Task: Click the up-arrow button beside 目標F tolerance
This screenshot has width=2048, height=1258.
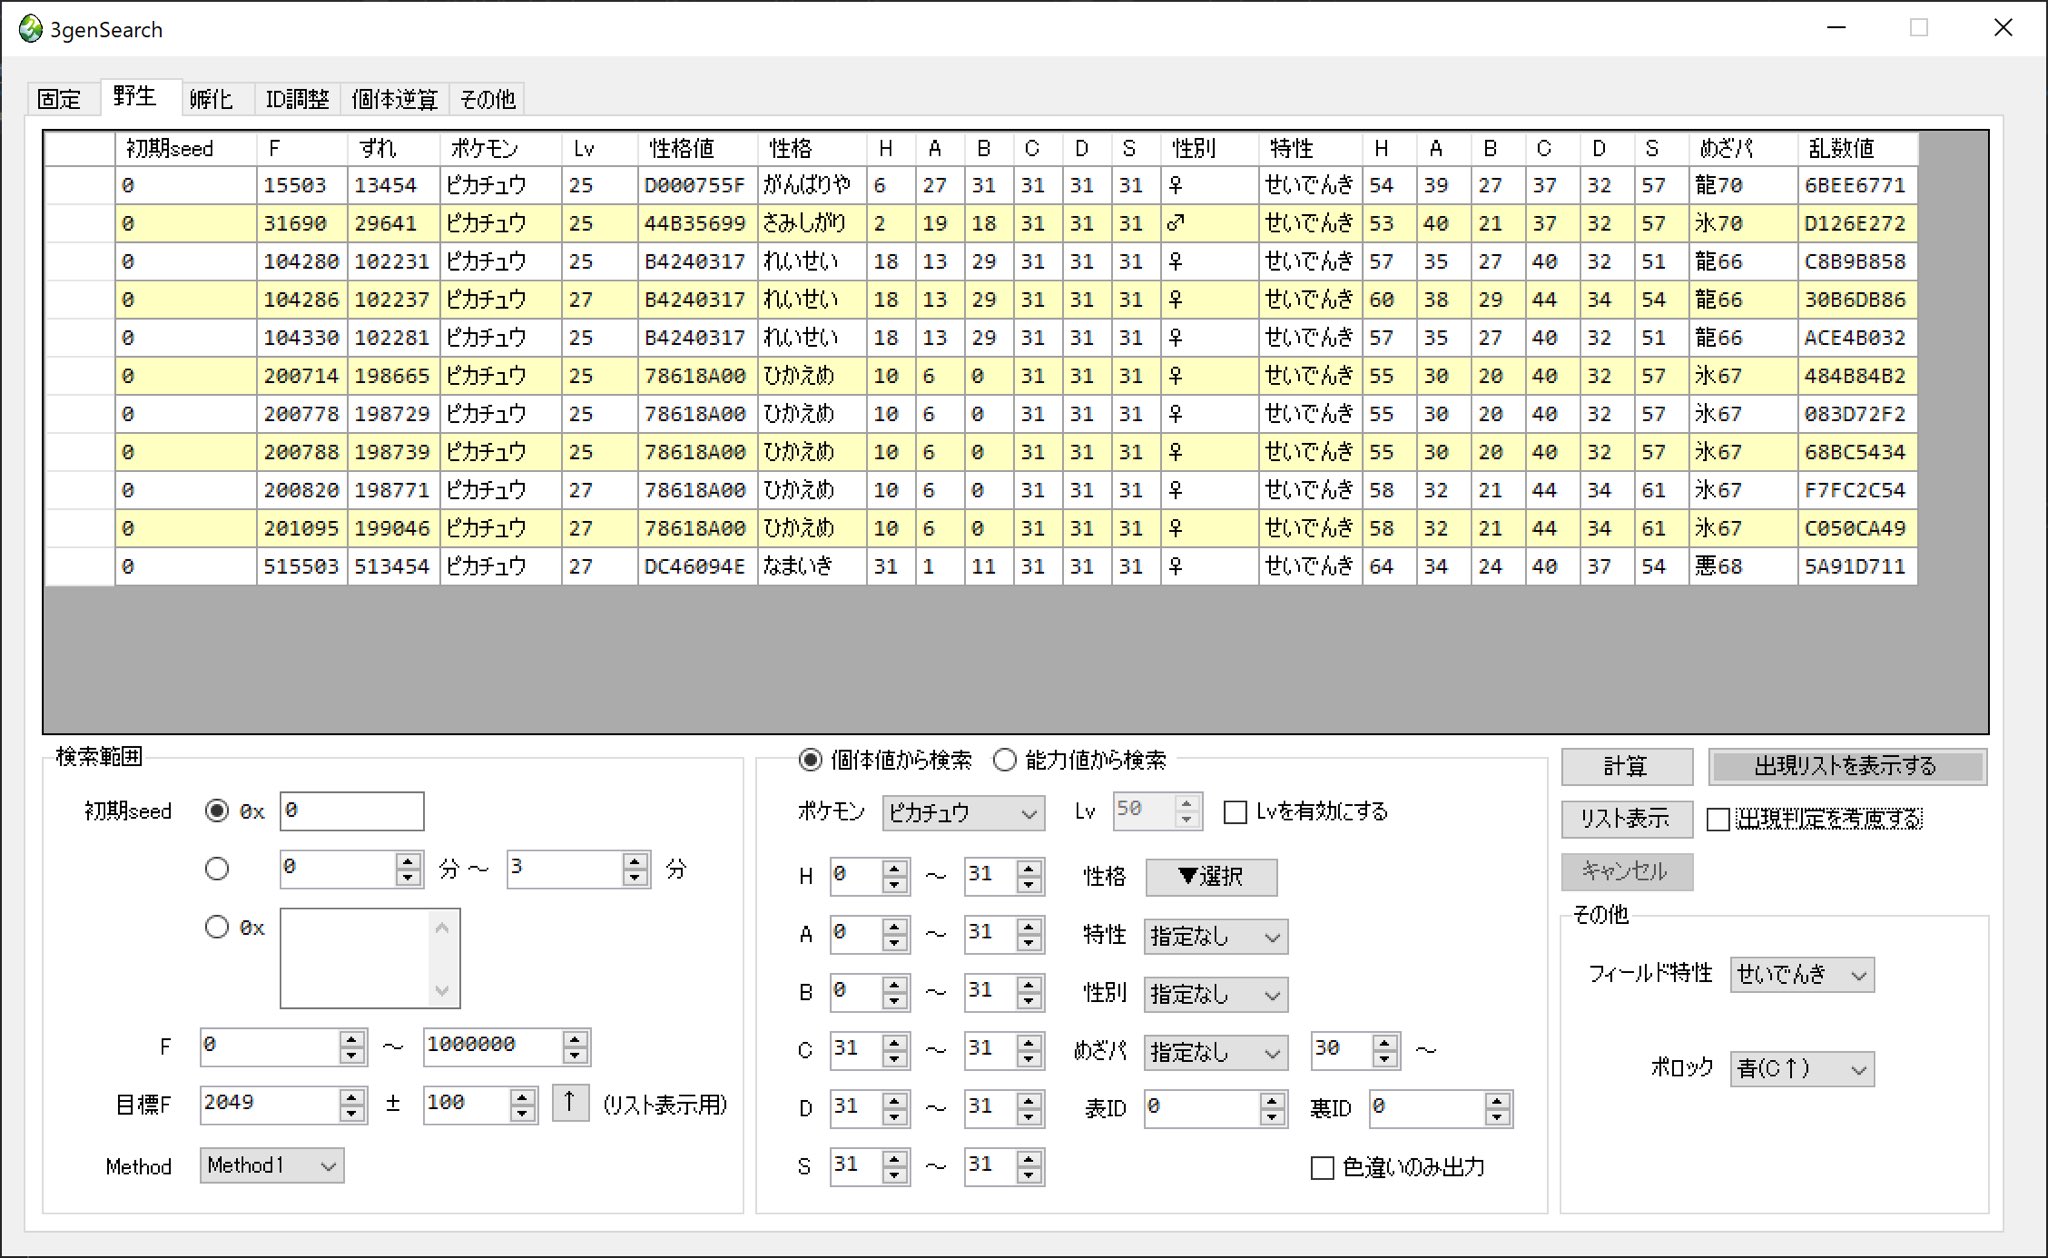Action: click(x=570, y=1103)
